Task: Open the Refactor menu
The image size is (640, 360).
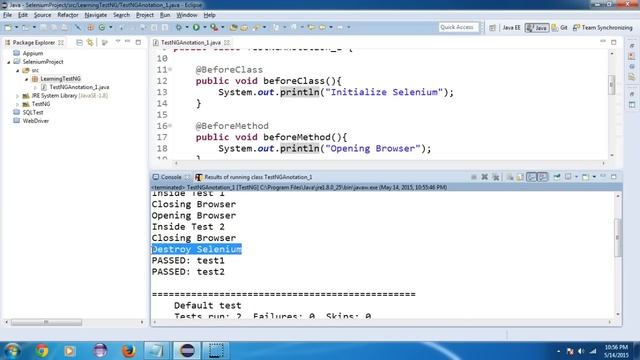Action: point(68,15)
